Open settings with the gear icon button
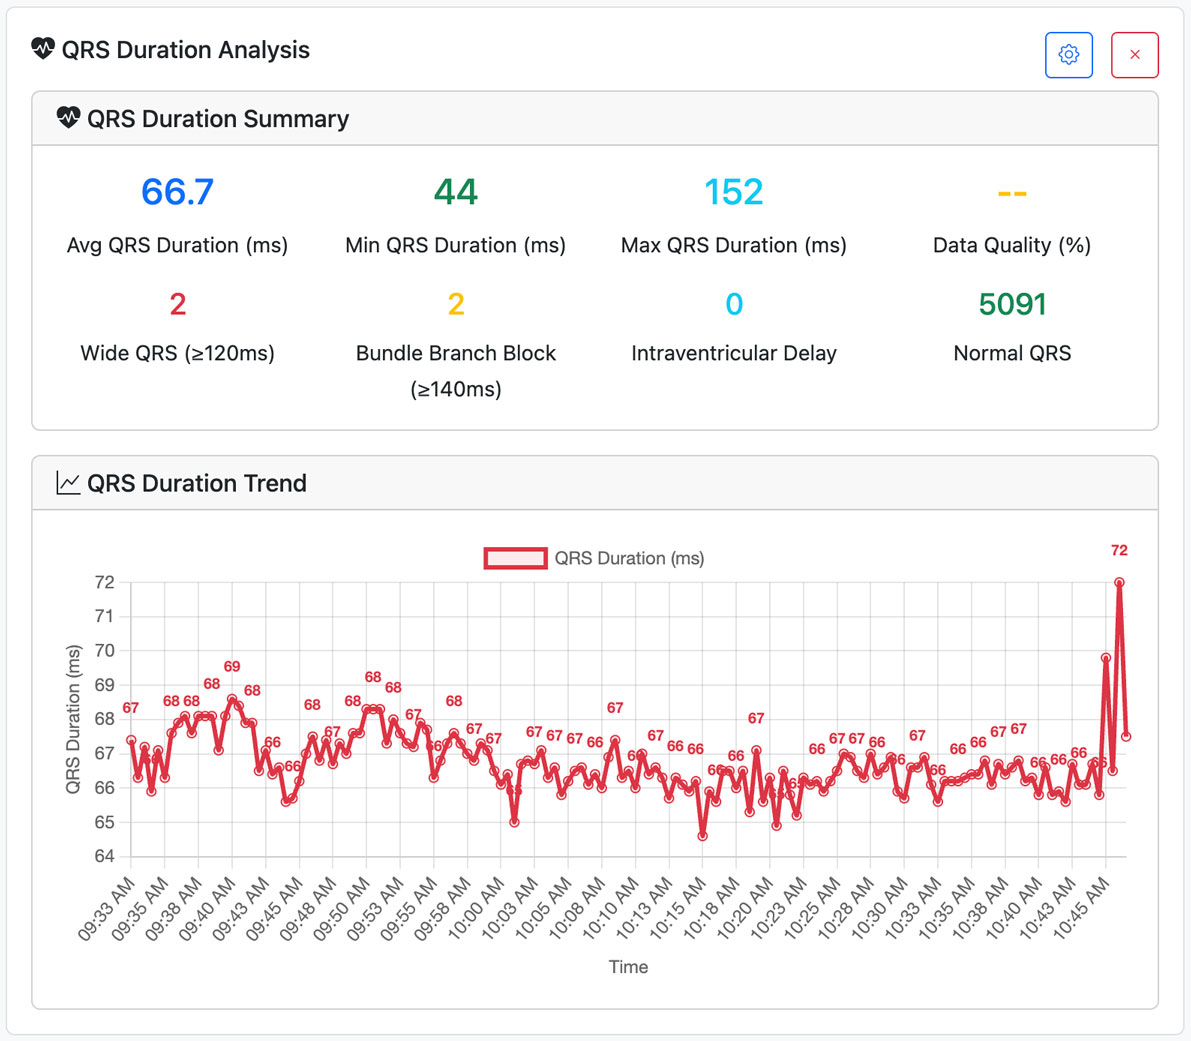 [x=1069, y=55]
